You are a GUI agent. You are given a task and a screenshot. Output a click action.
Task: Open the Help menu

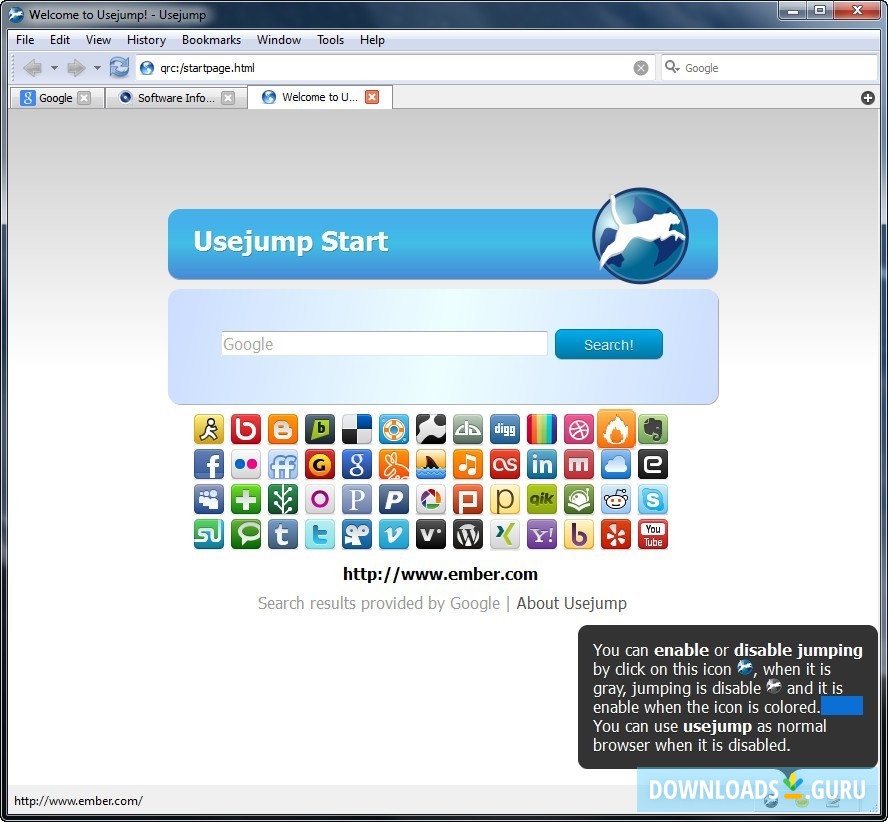tap(372, 40)
